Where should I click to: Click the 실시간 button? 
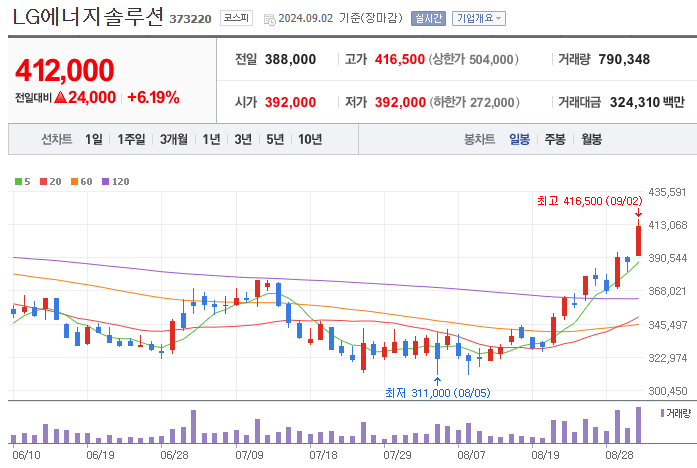click(428, 18)
